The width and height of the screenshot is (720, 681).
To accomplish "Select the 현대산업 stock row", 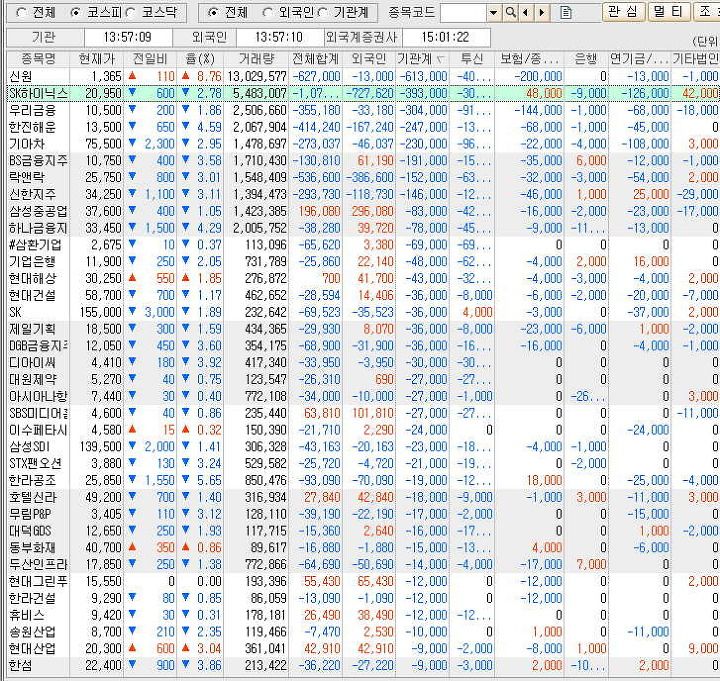I will [363, 649].
